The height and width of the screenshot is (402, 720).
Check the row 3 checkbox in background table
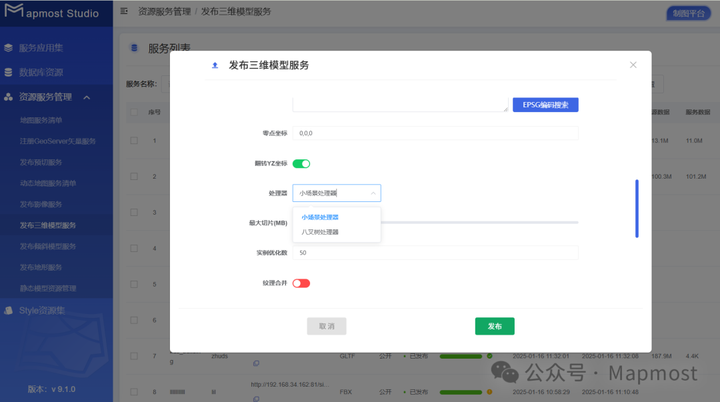pos(134,212)
